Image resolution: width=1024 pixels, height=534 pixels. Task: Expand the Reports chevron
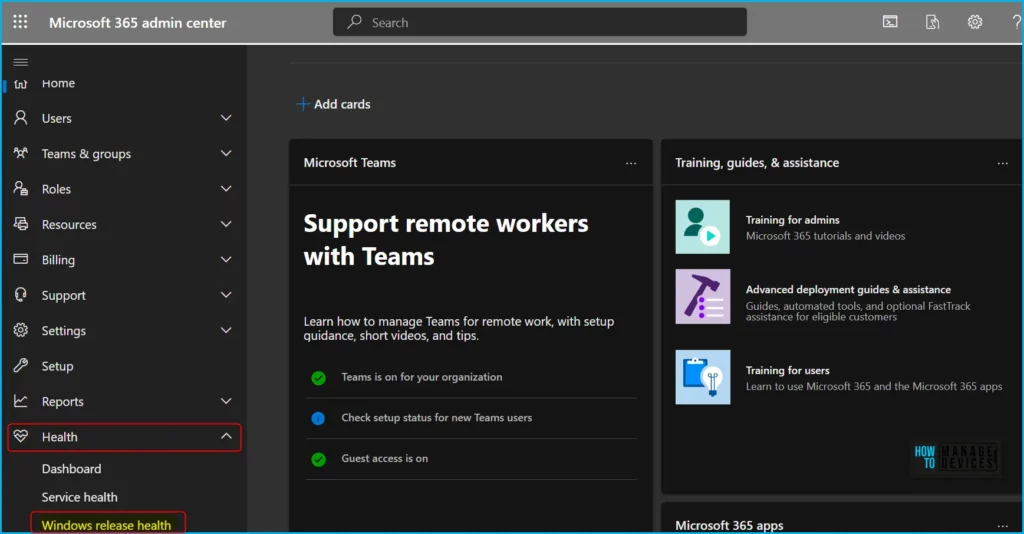(x=226, y=401)
